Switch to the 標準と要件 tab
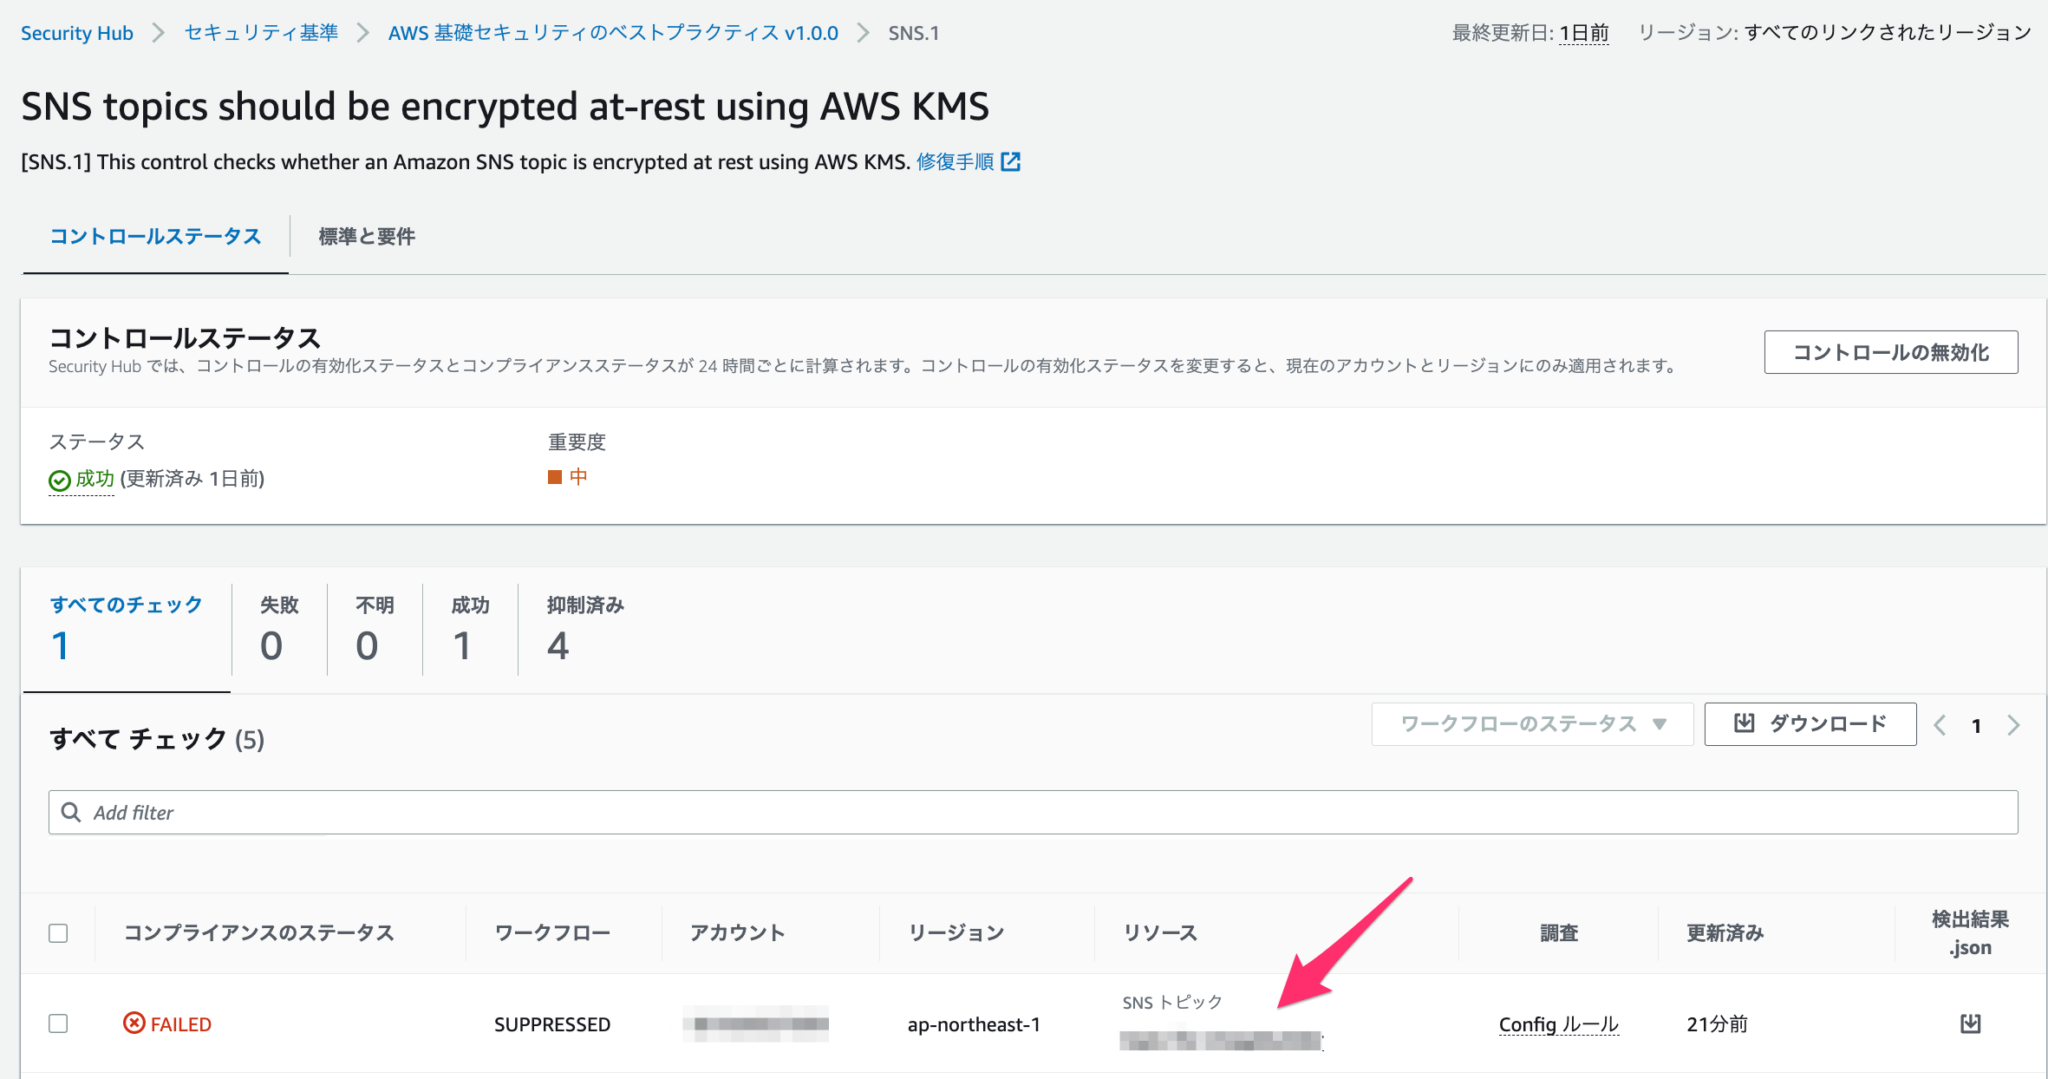2048x1079 pixels. [365, 236]
